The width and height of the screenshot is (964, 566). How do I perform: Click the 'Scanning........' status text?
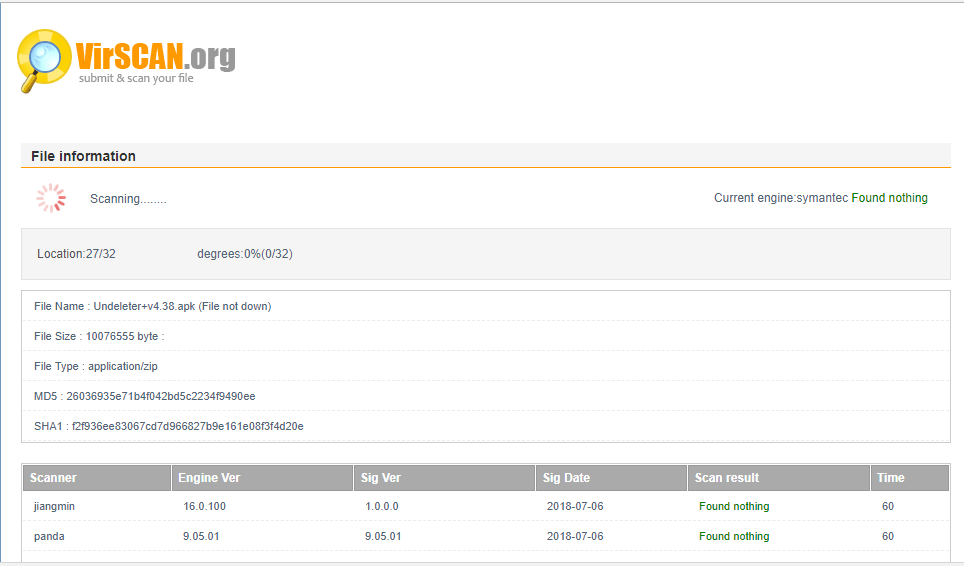point(128,199)
